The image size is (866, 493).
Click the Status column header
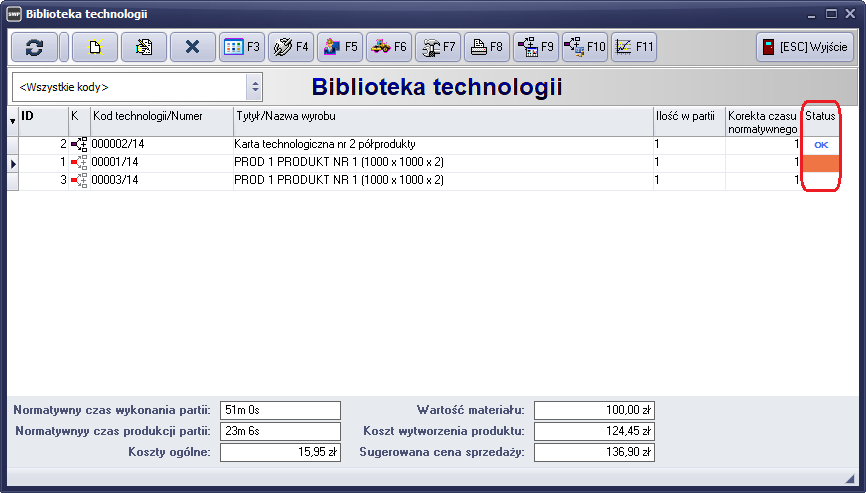click(820, 117)
